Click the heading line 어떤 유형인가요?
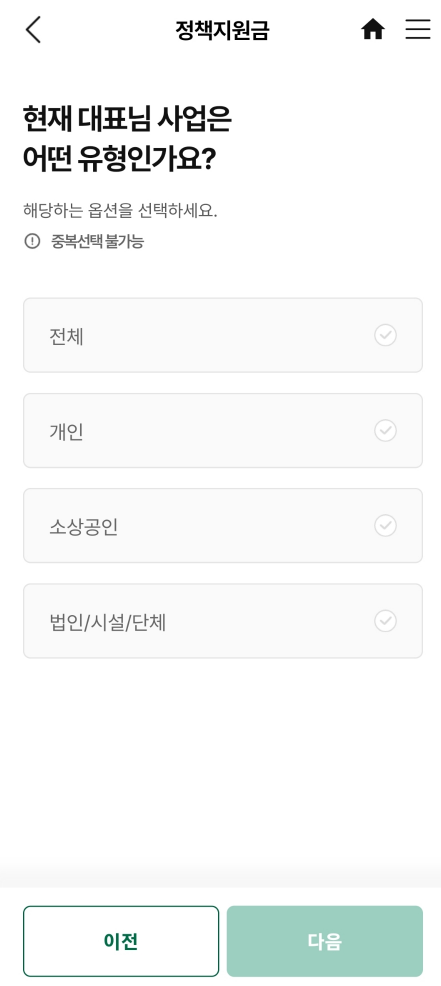 tap(120, 160)
